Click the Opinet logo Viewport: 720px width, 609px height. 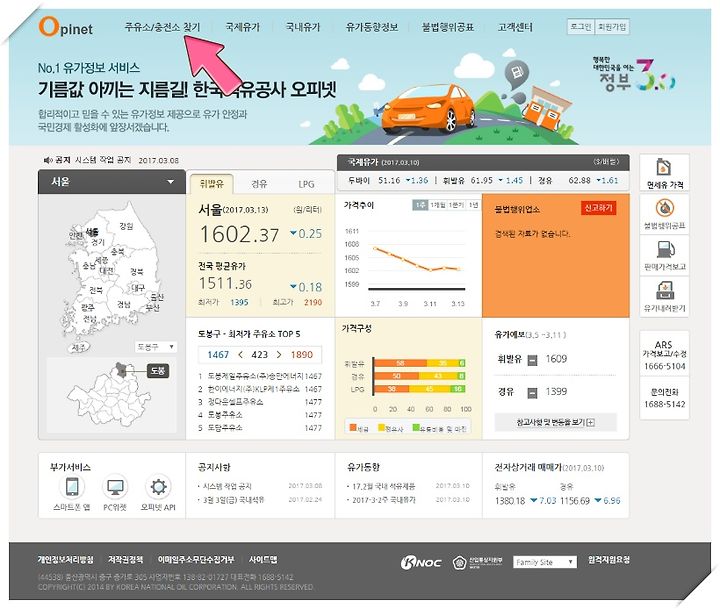point(66,27)
